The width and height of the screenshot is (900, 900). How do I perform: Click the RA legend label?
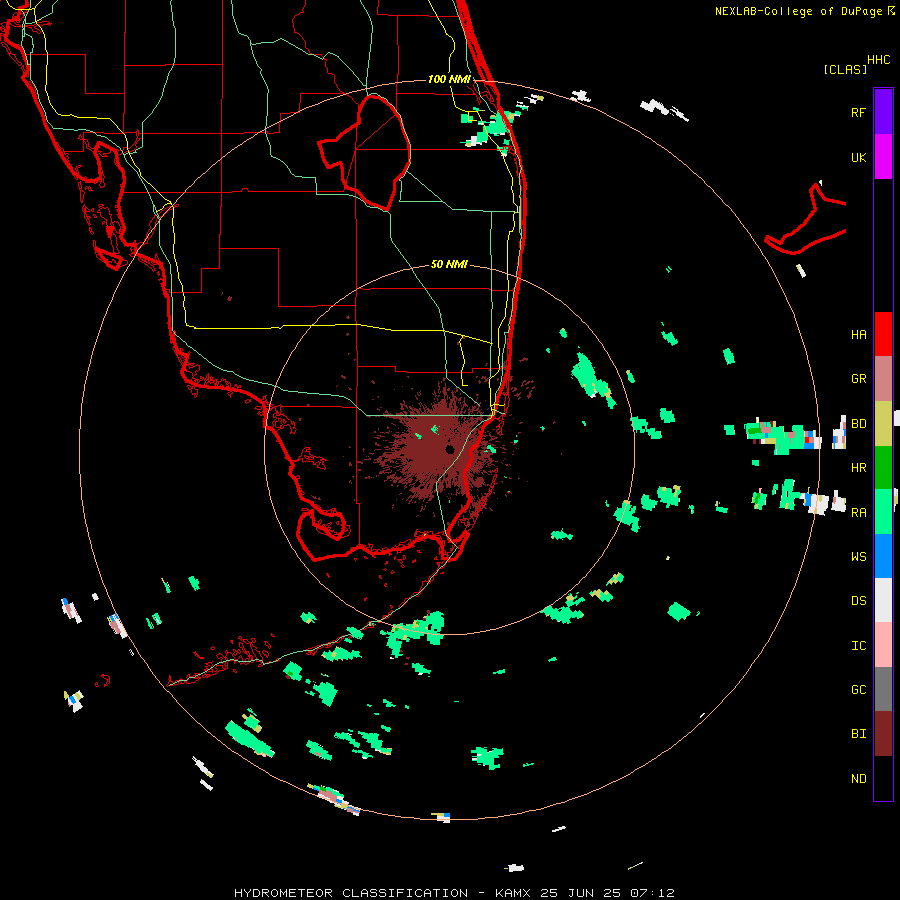[858, 513]
